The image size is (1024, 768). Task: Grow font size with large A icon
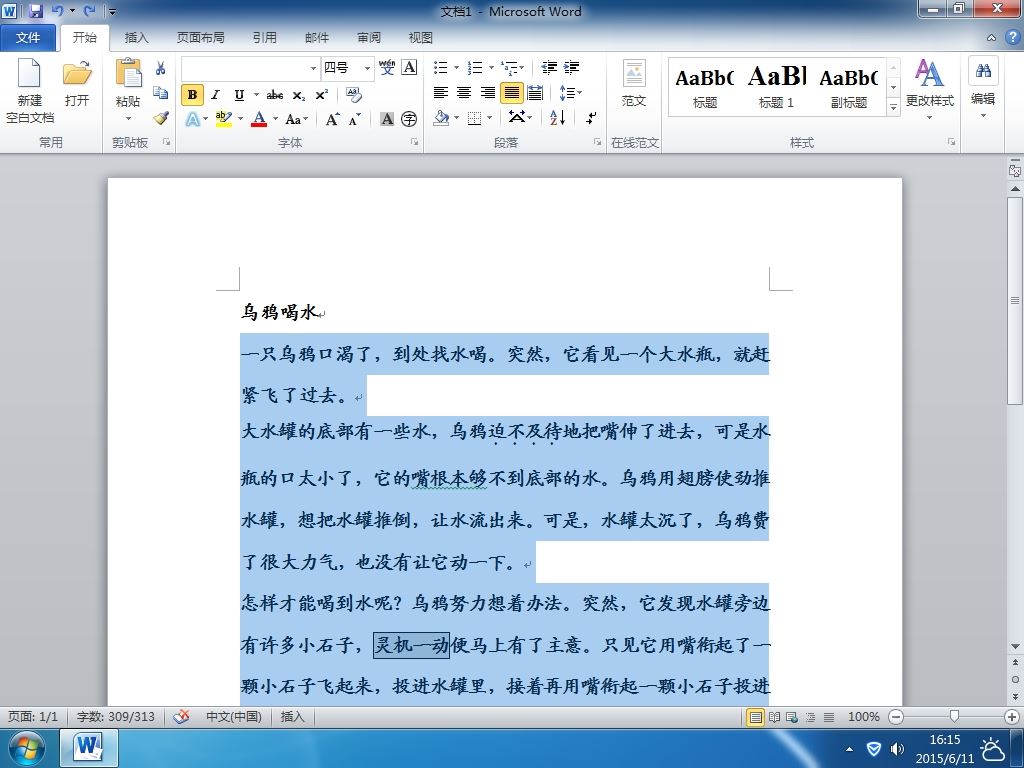coord(332,119)
